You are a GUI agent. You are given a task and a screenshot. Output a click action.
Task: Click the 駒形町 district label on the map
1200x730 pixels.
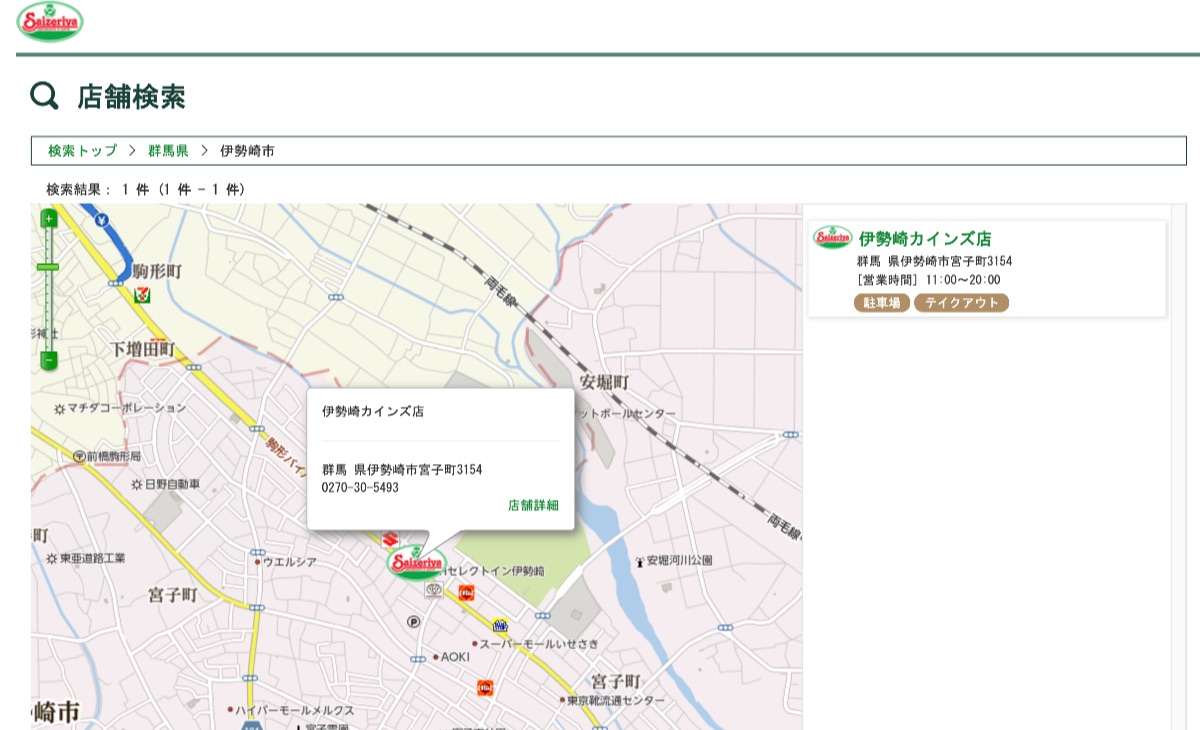(158, 271)
